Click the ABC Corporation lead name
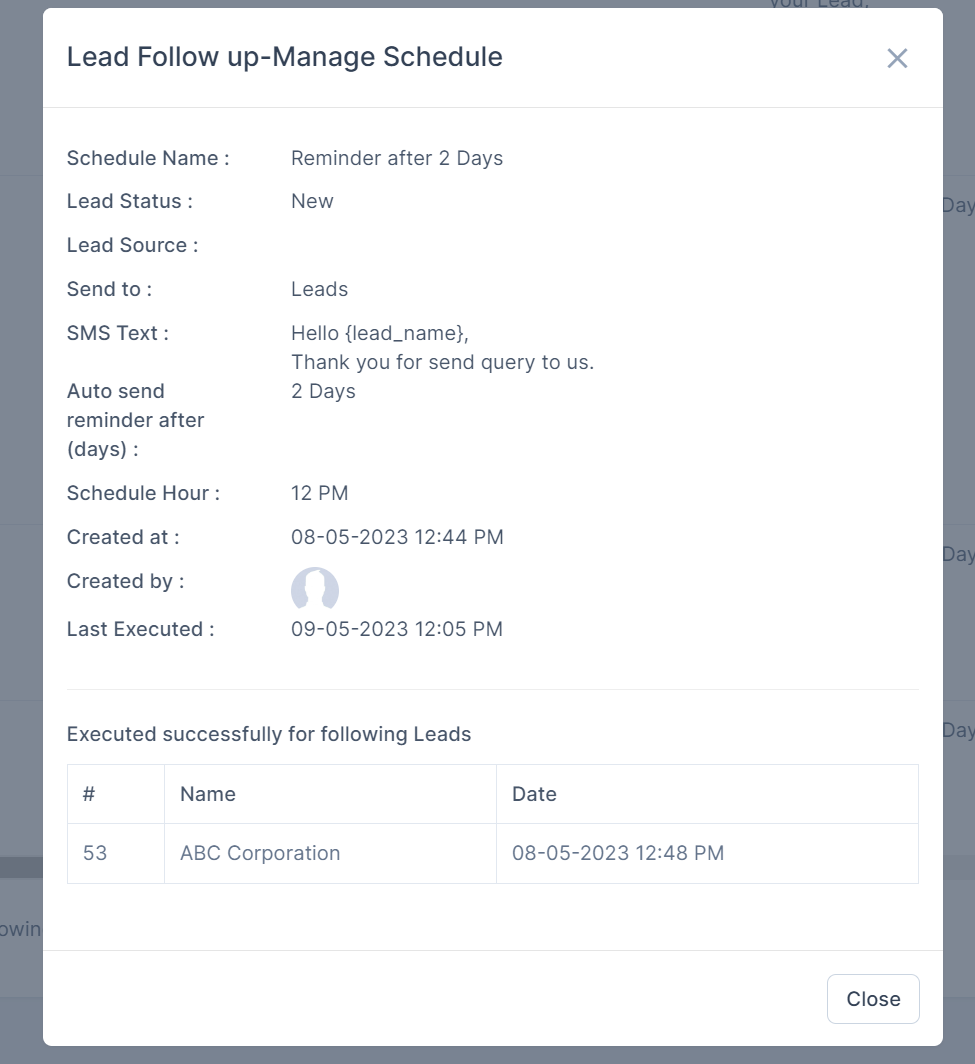Viewport: 975px width, 1064px height. pyautogui.click(x=260, y=853)
